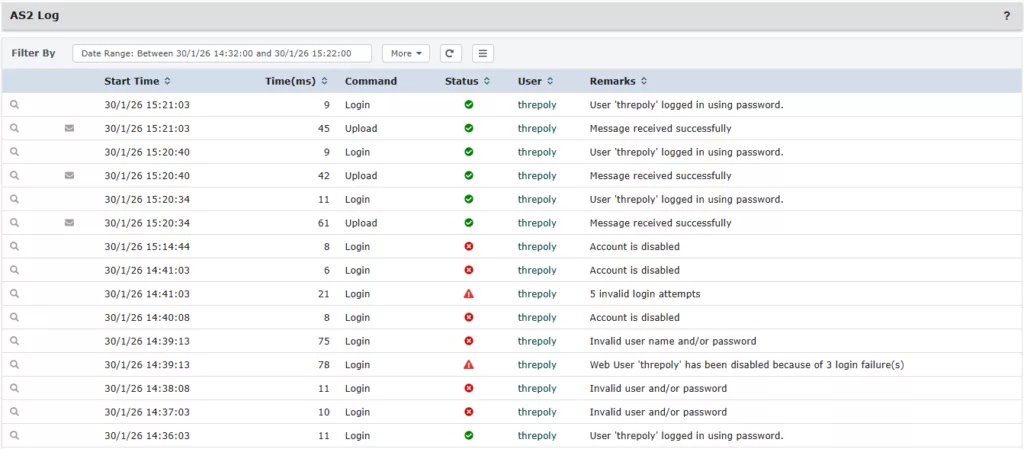The image size is (1024, 449).
Task: Open details magnifier for 15:21:03 Login row
Action: (x=14, y=104)
